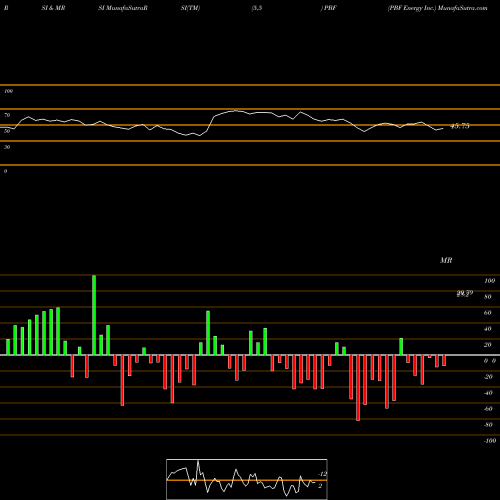Click the 'SI & MR' header label
The image size is (500, 500).
pyautogui.click(x=53, y=8)
